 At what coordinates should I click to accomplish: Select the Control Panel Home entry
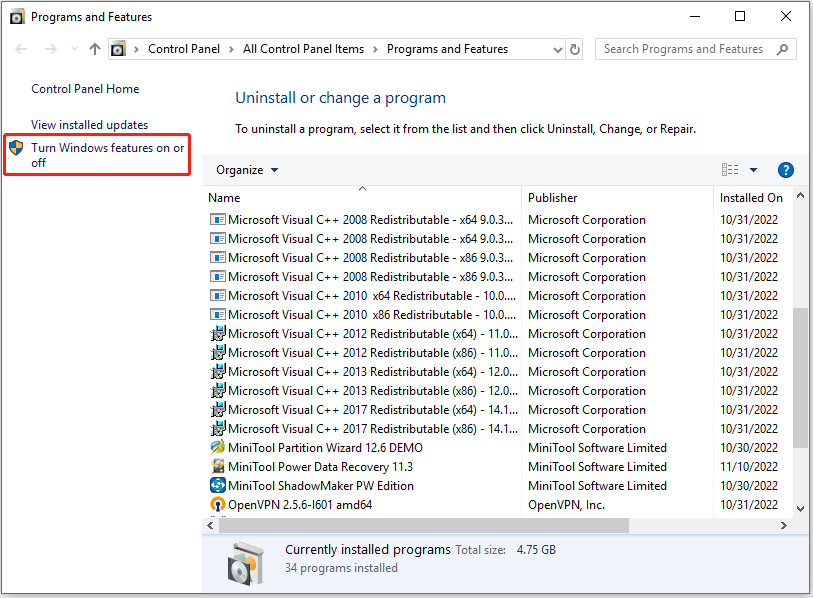click(x=85, y=88)
